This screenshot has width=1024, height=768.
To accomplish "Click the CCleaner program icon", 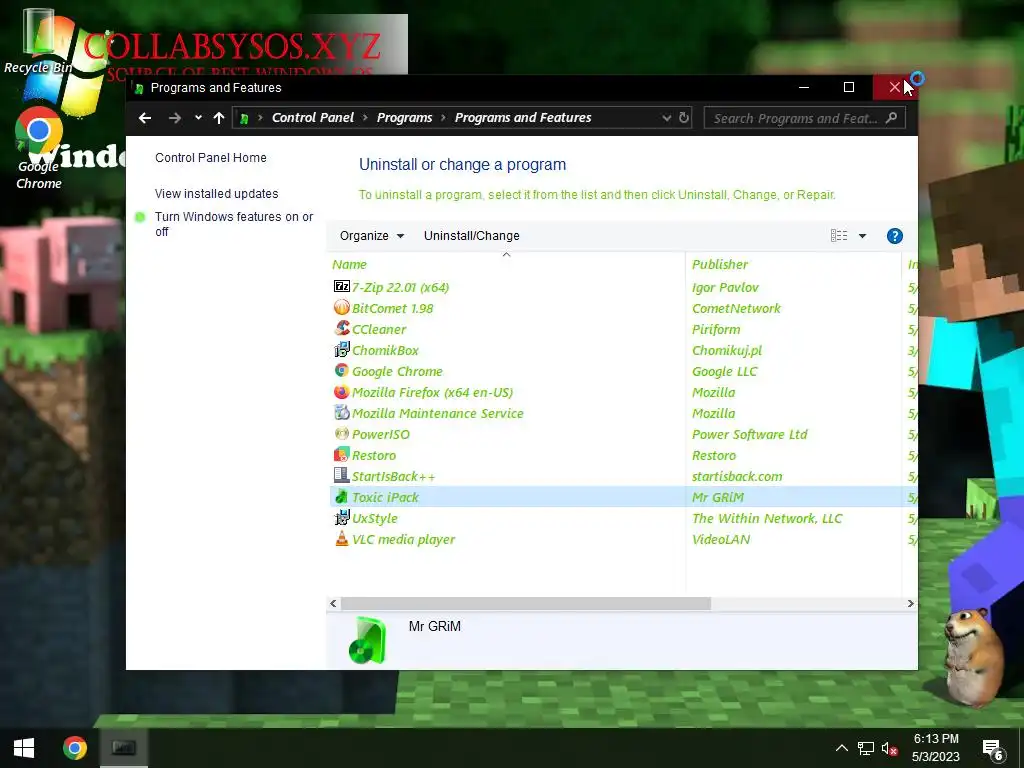I will tap(342, 328).
